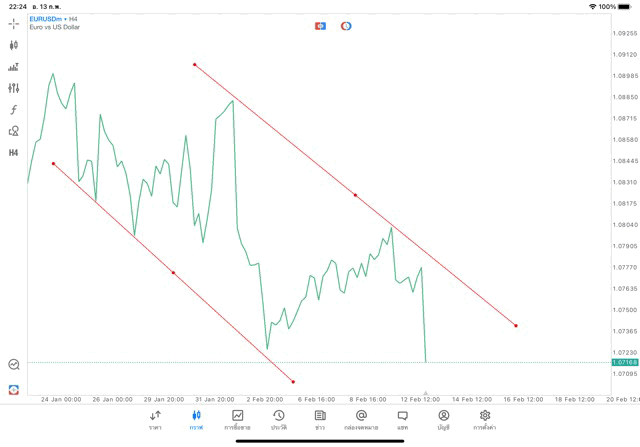Open the Mailbox (กล่องจดหมาย) tab
The width and height of the screenshot is (640, 447).
[361, 419]
